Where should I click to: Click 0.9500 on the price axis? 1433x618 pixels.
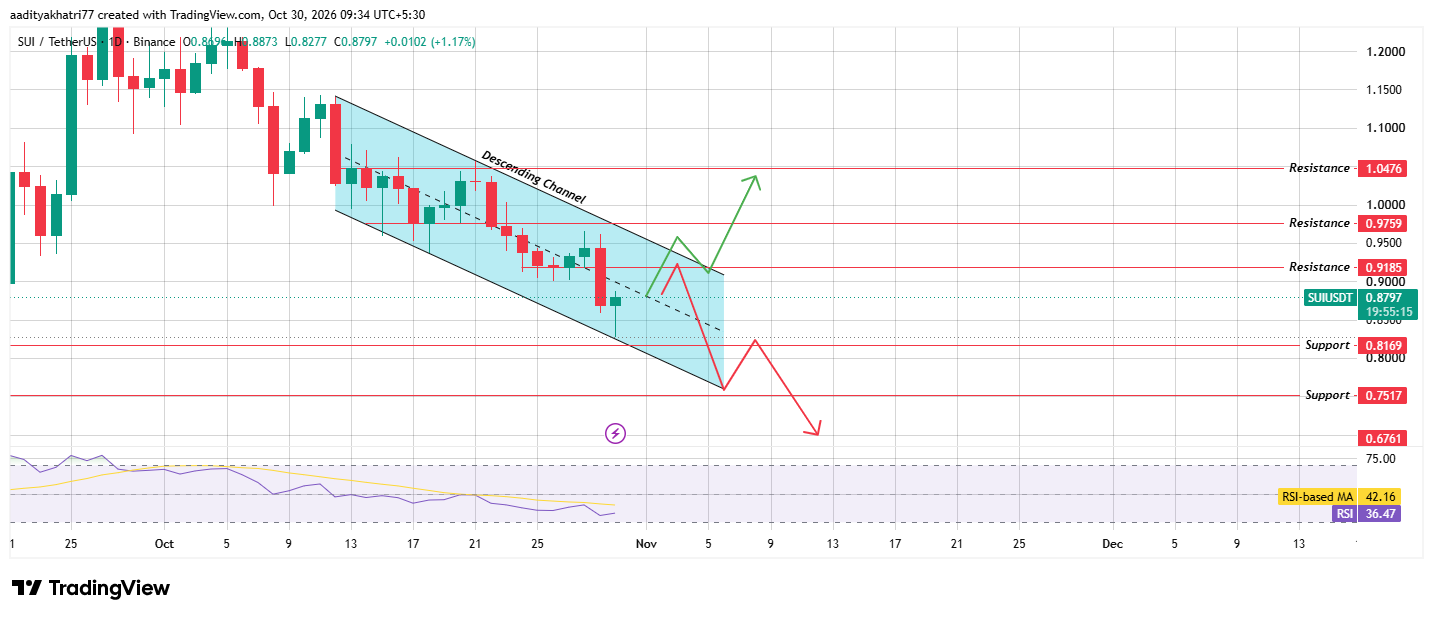coord(1385,243)
